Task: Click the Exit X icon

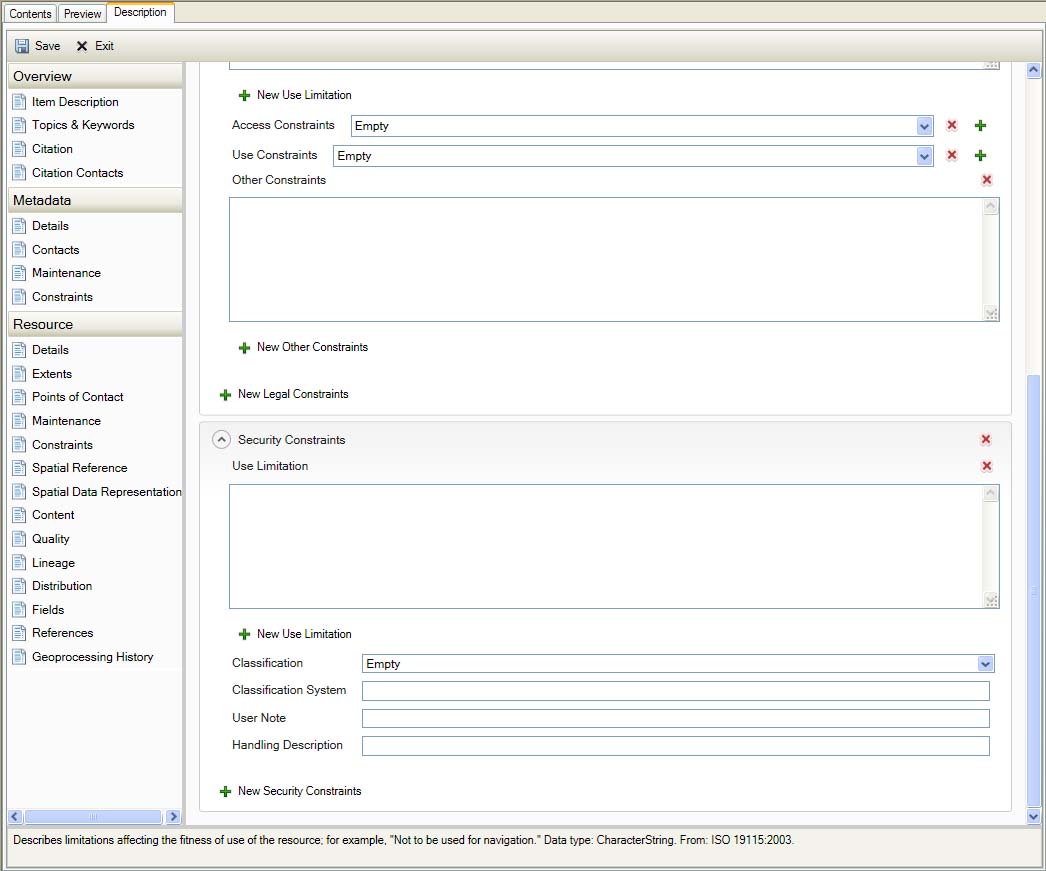Action: pos(82,46)
